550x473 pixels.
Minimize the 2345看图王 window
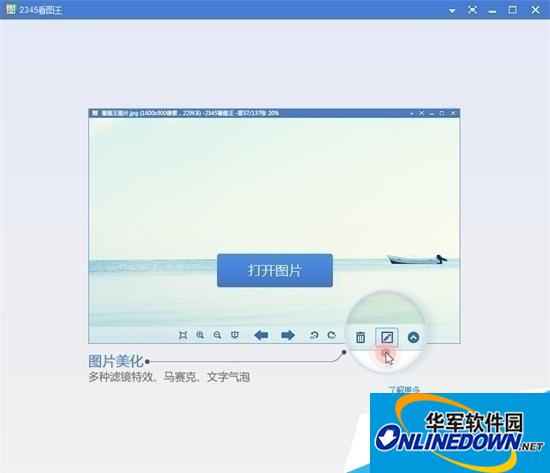pyautogui.click(x=492, y=12)
